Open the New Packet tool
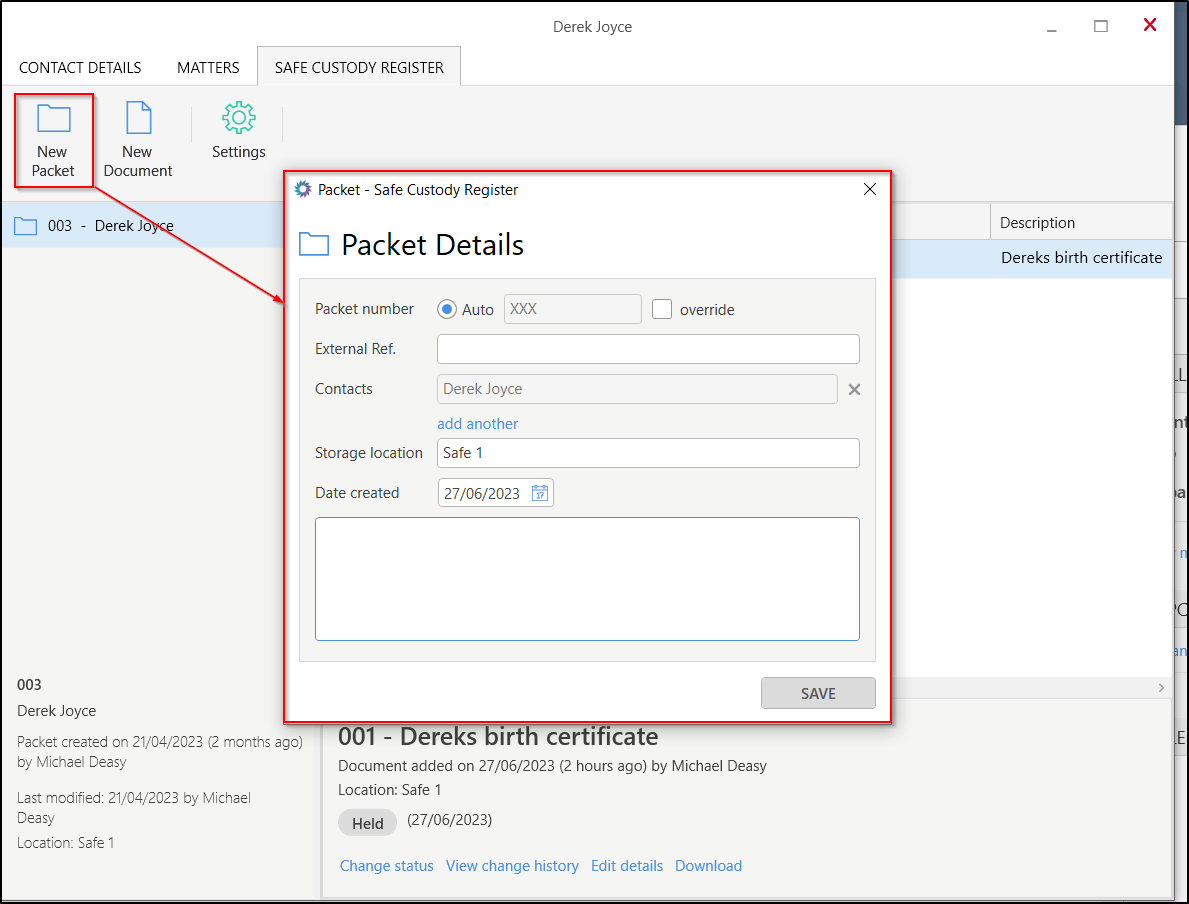1189x904 pixels. click(x=53, y=140)
